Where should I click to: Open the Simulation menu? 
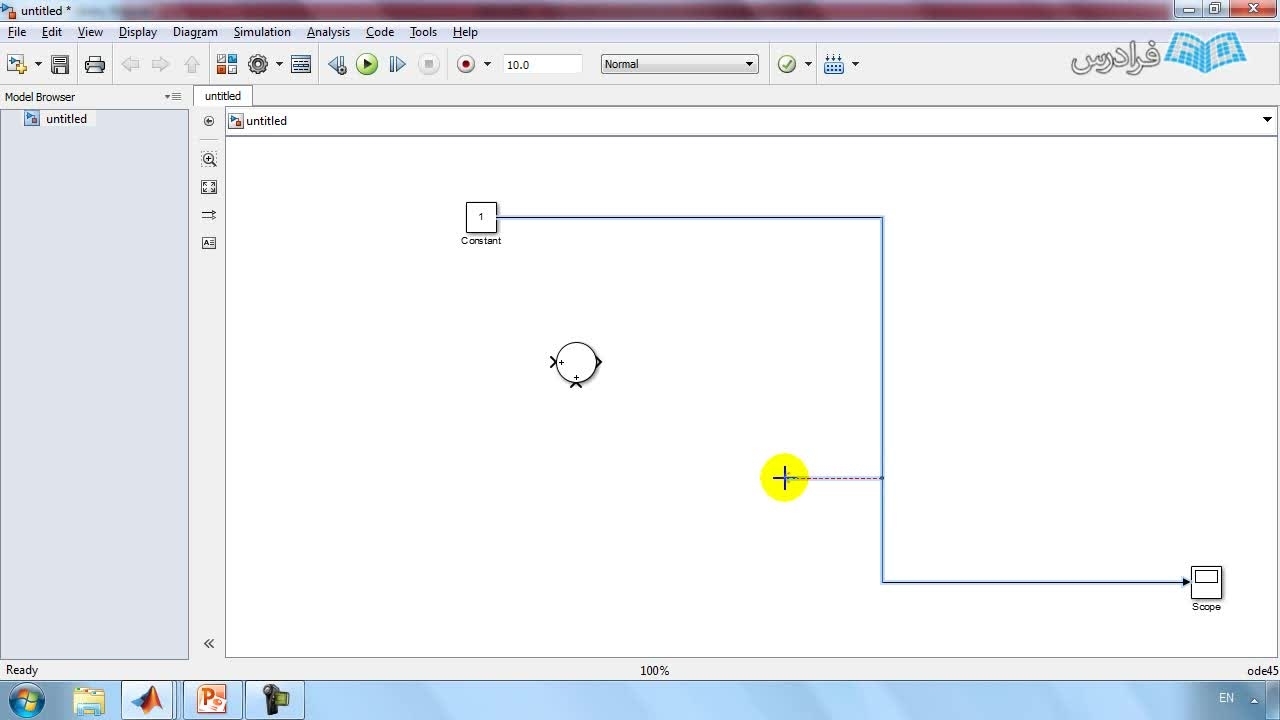[x=262, y=32]
